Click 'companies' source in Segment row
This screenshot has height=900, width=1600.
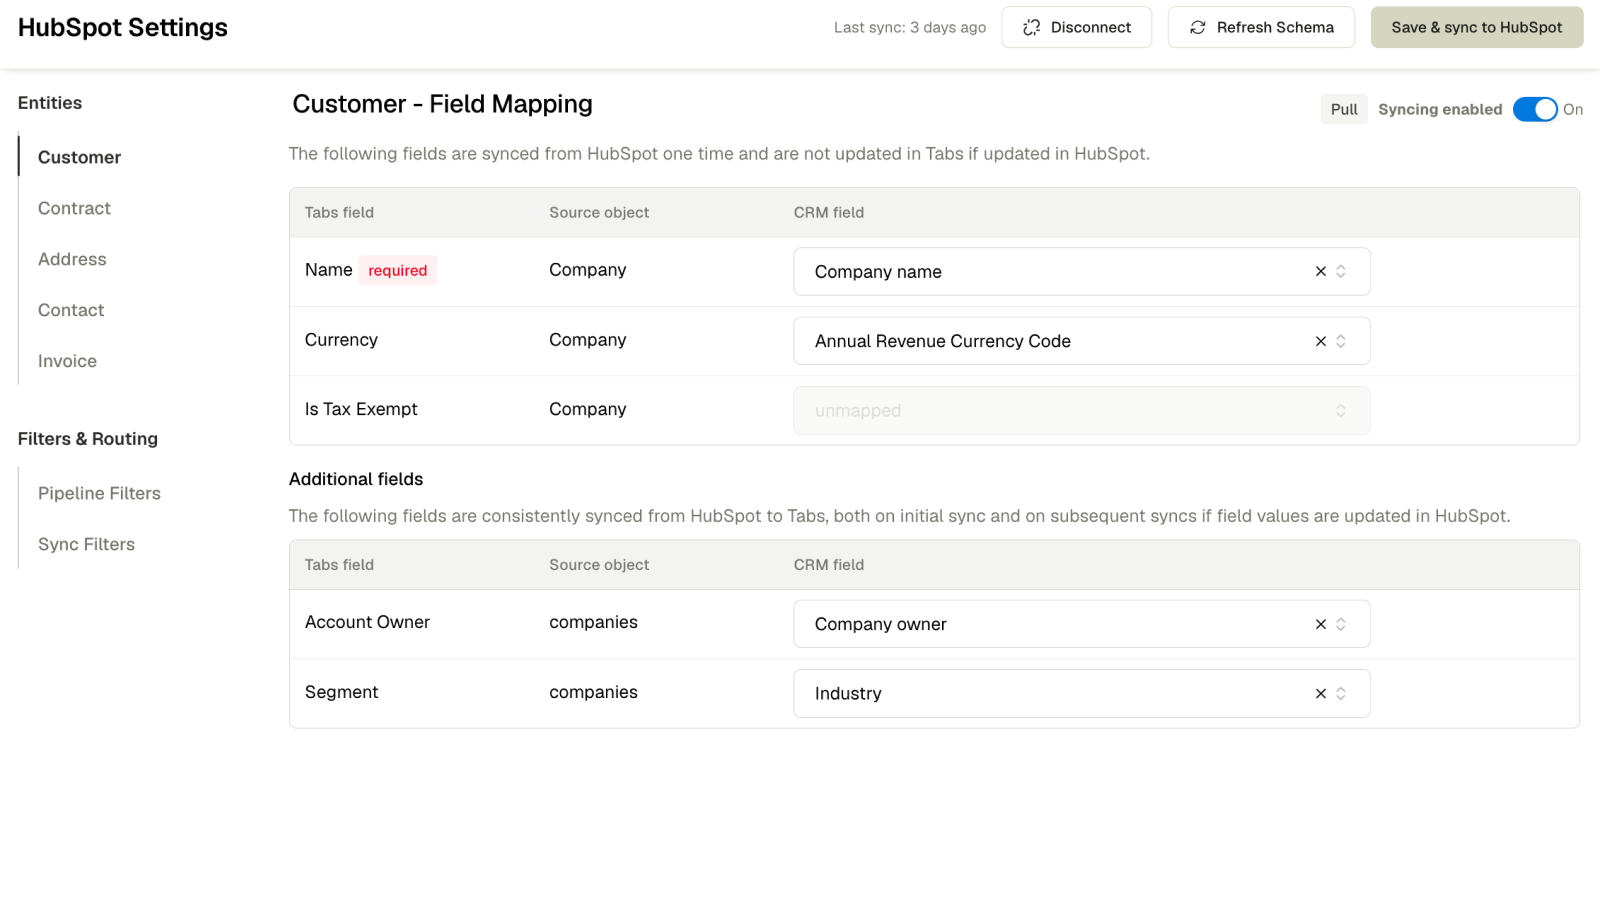pos(593,692)
